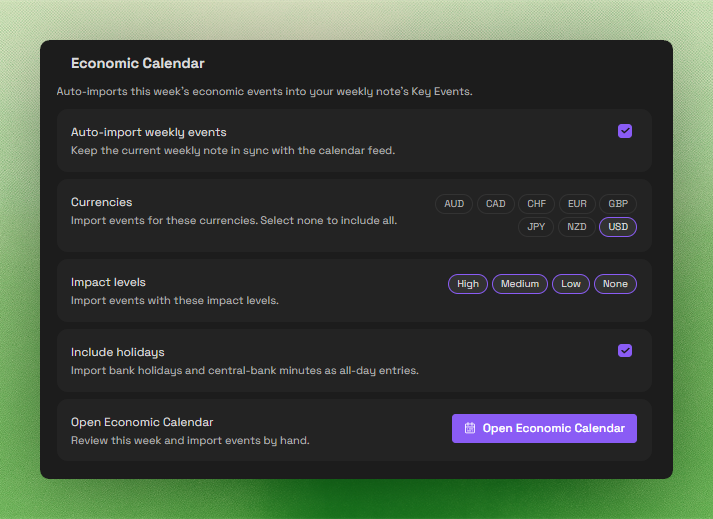Select the NZD currency chip
The height and width of the screenshot is (519, 713).
pos(577,227)
